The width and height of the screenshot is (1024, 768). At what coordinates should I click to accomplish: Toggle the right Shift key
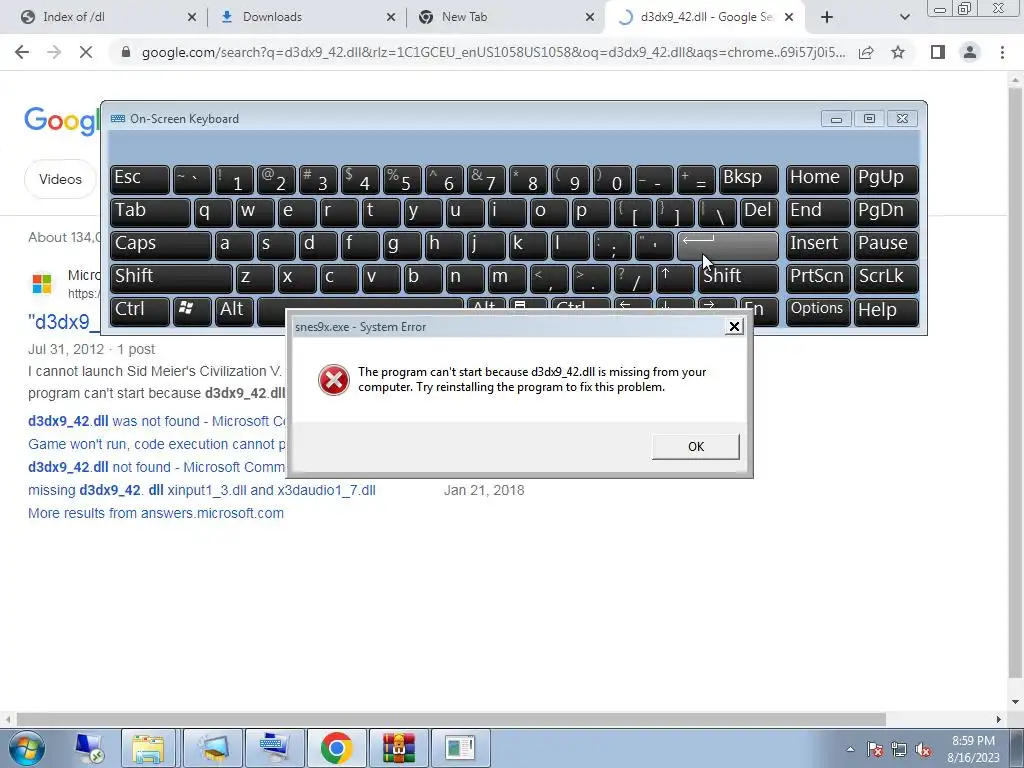pos(738,278)
